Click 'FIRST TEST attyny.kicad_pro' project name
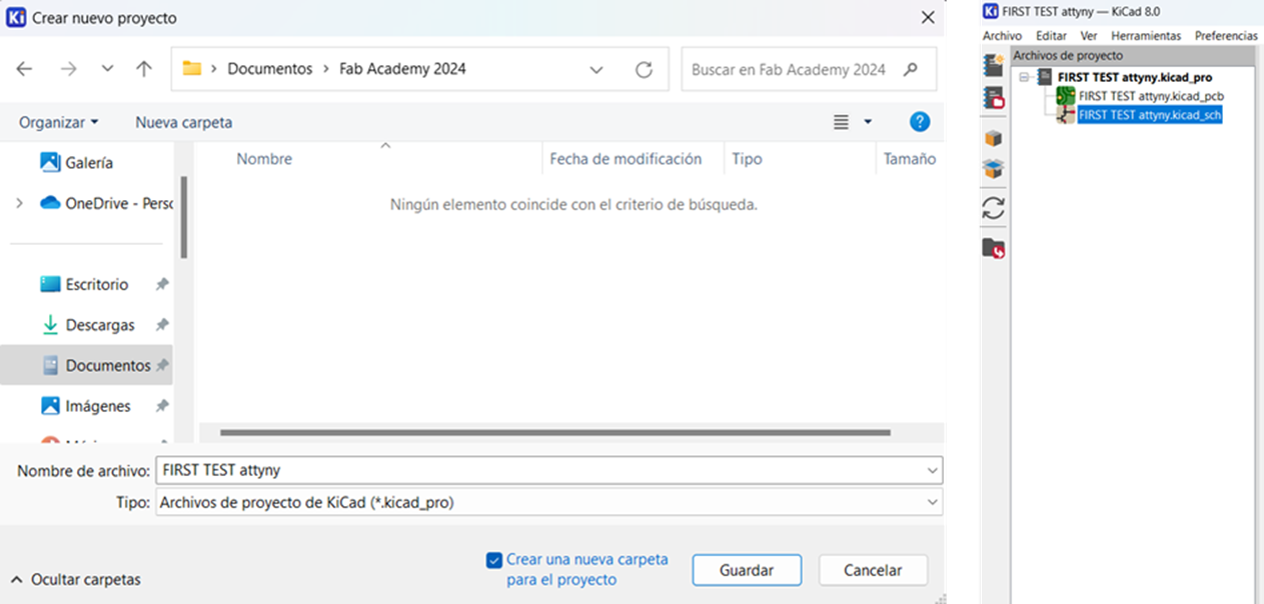 1135,77
